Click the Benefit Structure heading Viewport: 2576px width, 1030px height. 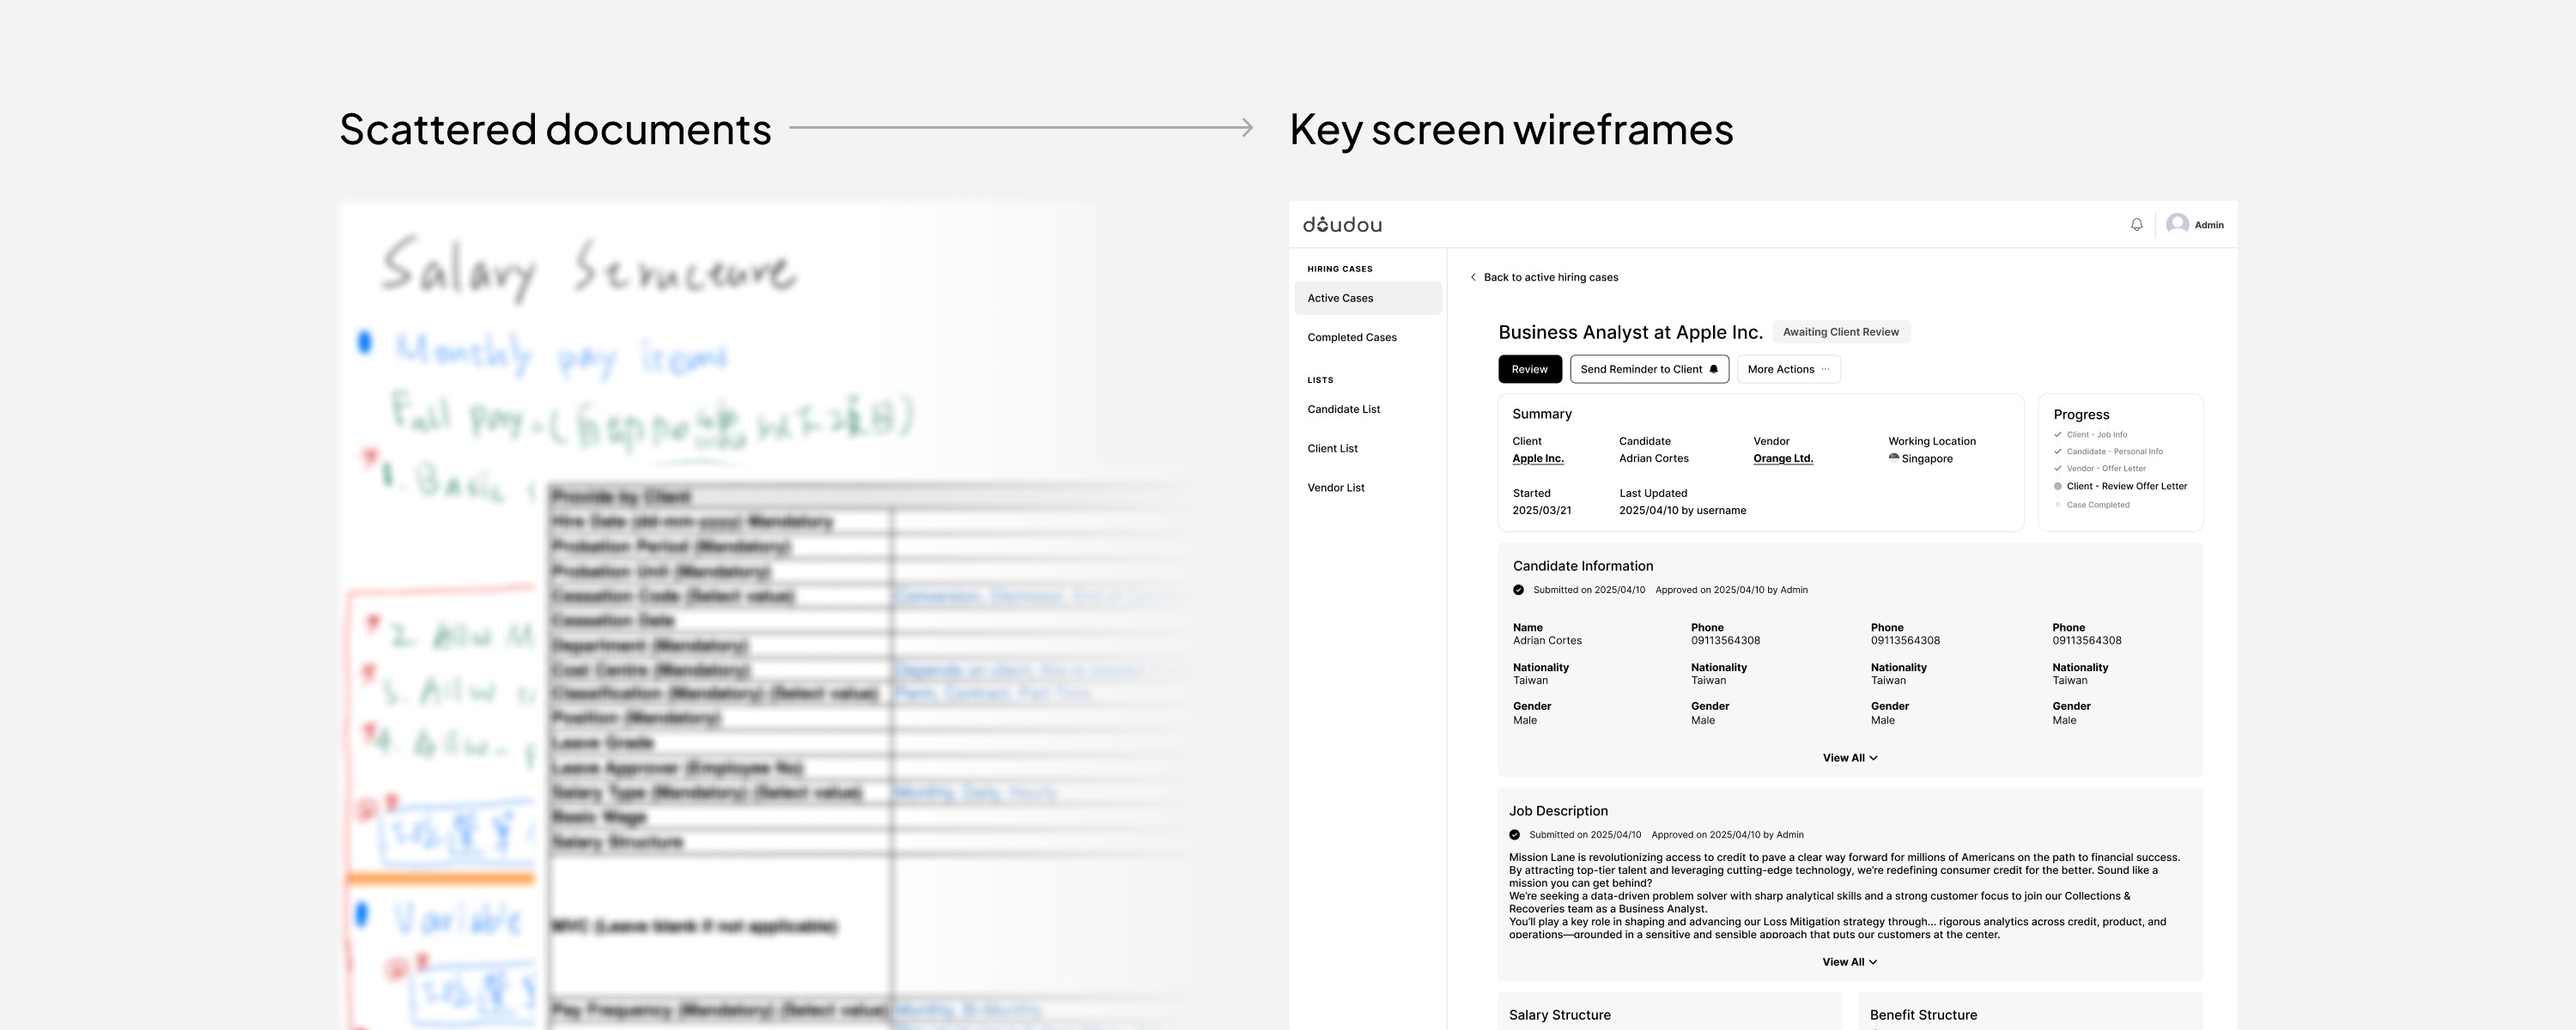(x=1923, y=1015)
